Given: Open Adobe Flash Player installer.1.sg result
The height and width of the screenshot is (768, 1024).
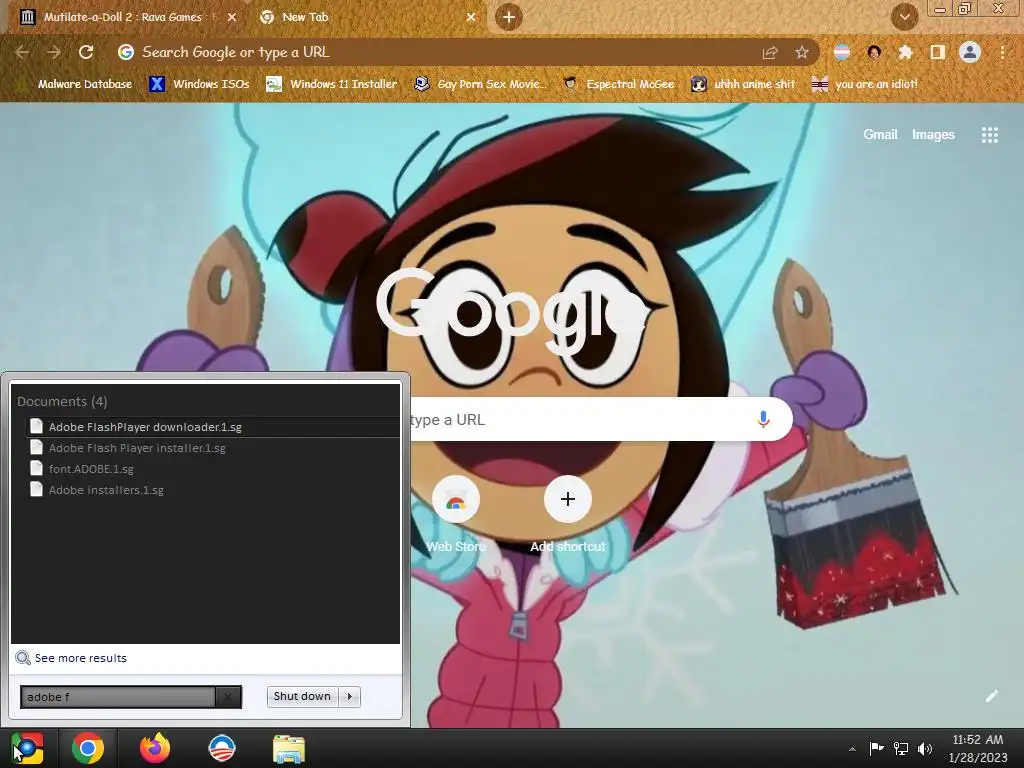Looking at the screenshot, I should pos(212,448).
